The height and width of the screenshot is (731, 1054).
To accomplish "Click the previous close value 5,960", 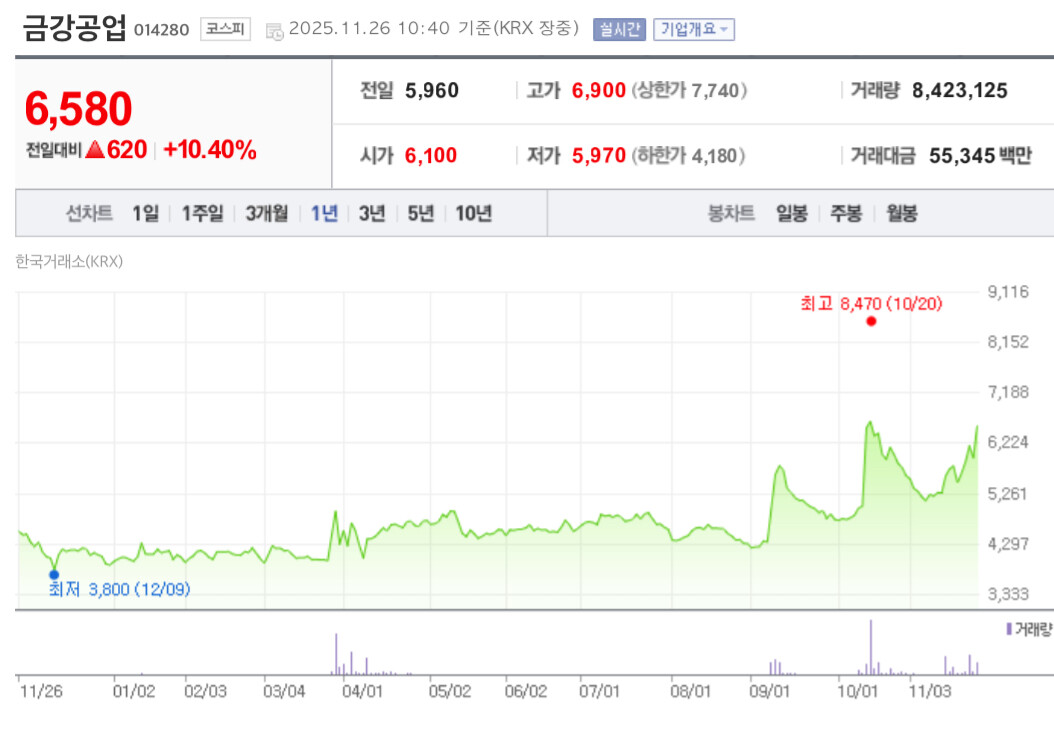I will [432, 91].
